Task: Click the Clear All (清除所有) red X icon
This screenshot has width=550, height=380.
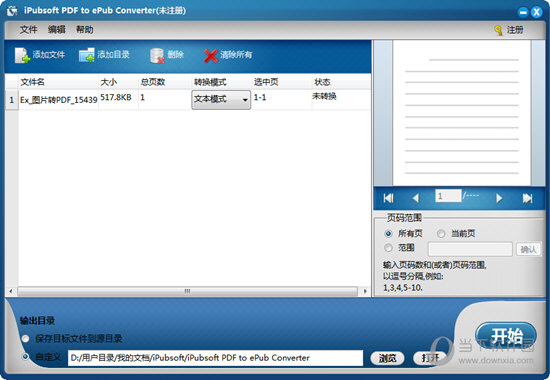Action: coord(211,55)
